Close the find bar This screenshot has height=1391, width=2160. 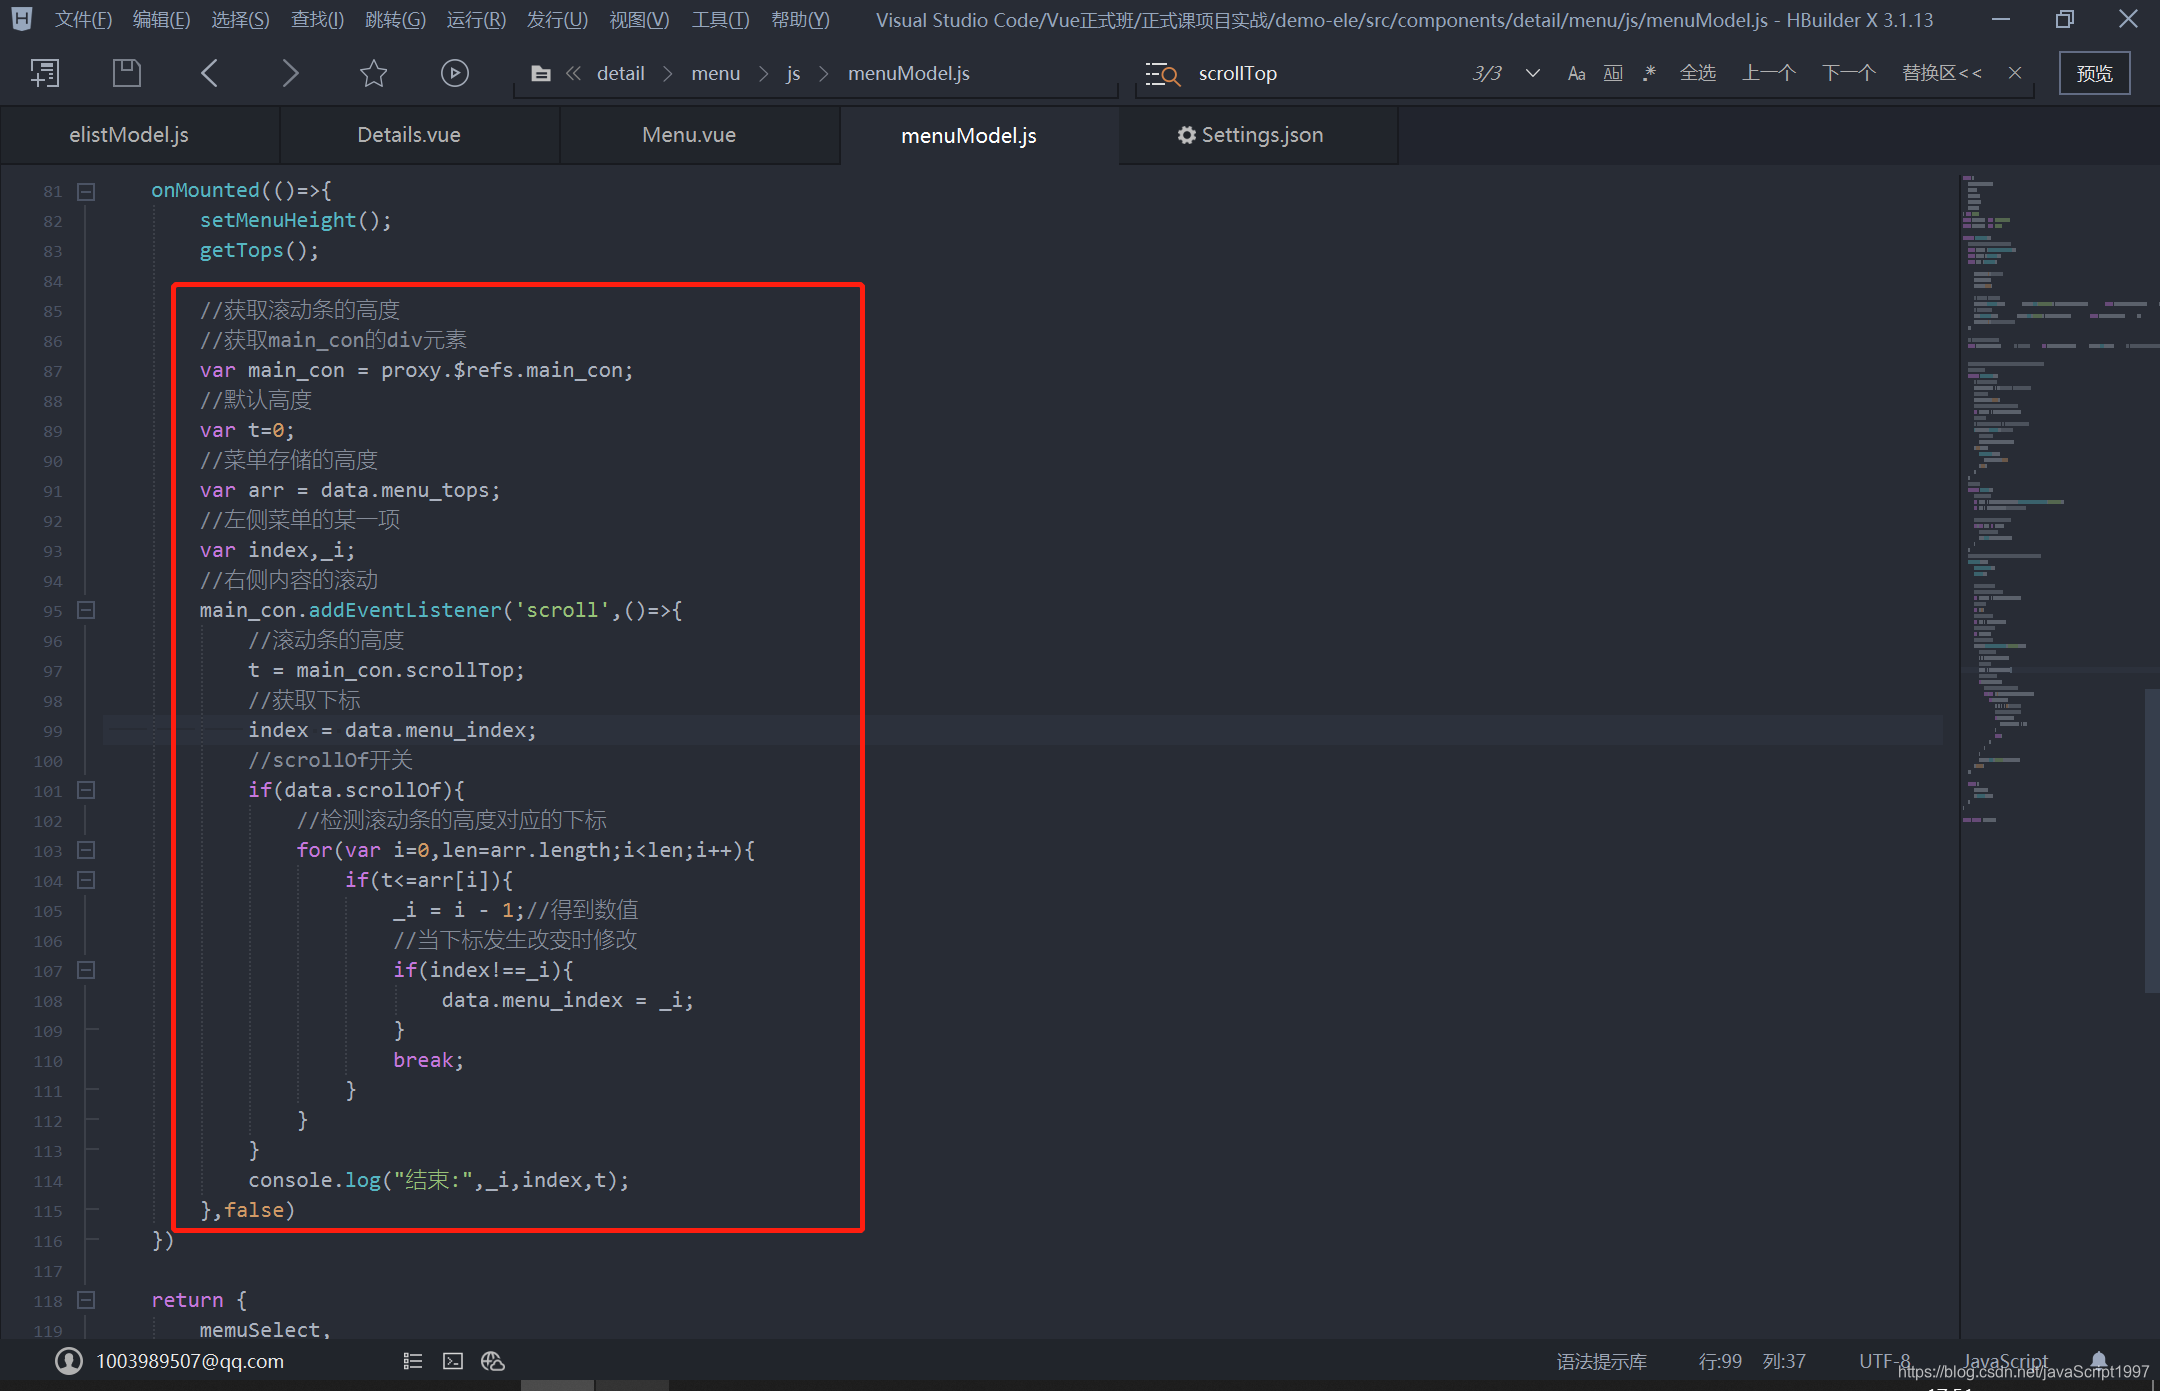coord(2015,73)
